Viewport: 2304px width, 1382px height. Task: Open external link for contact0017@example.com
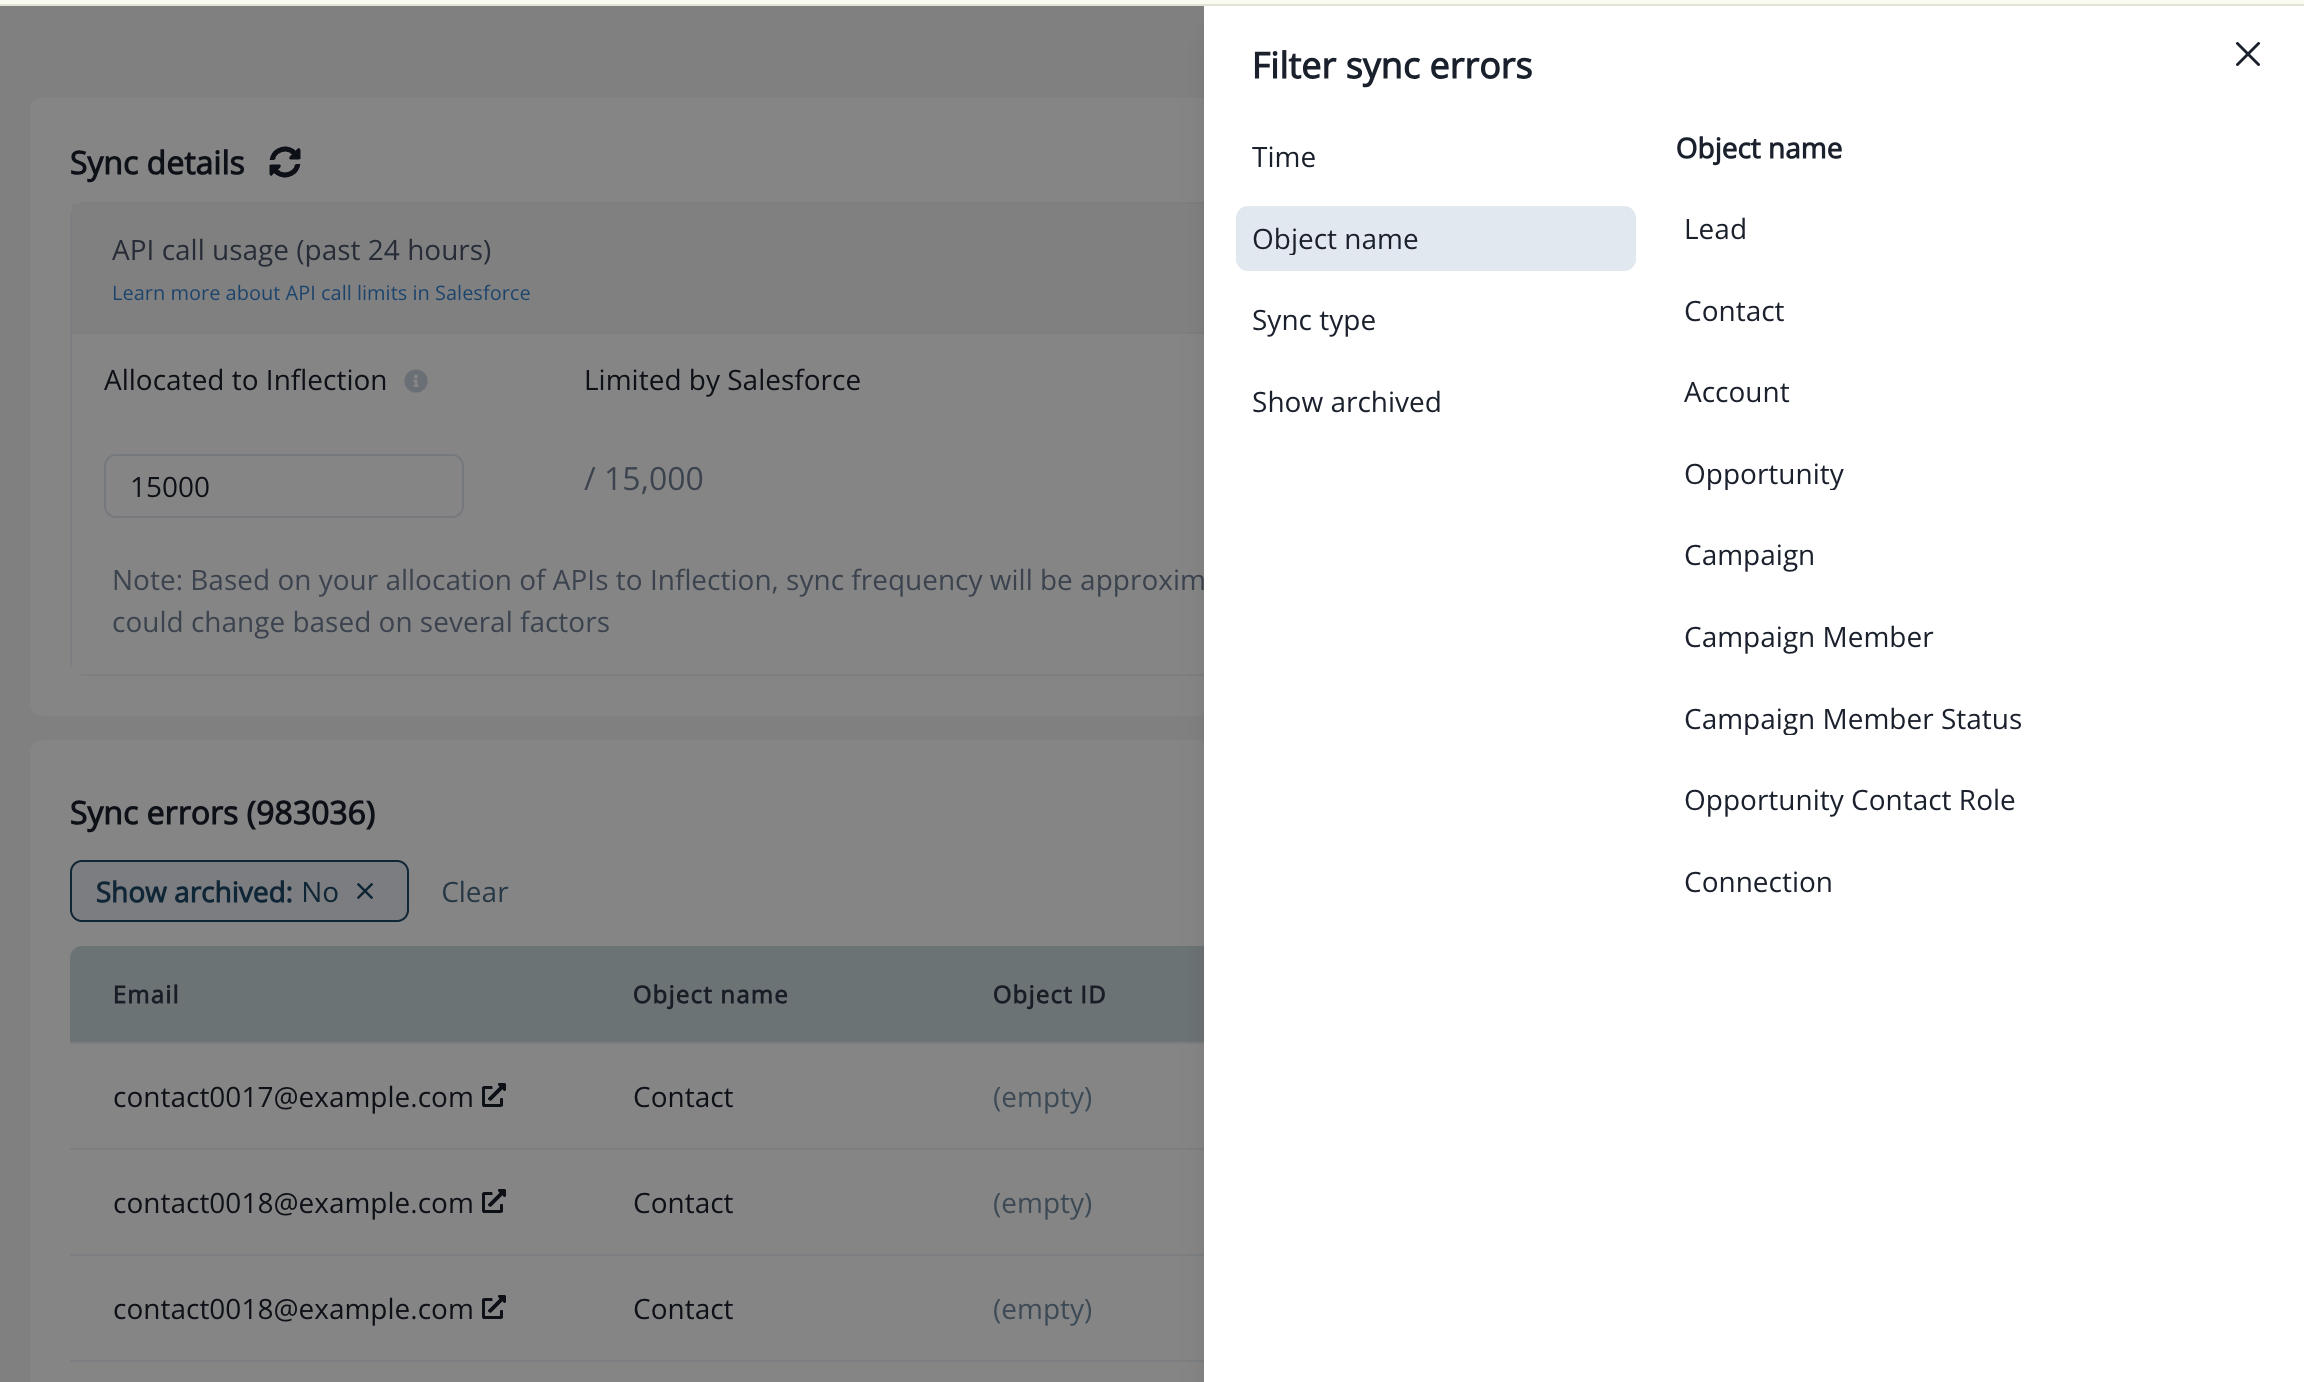click(494, 1095)
